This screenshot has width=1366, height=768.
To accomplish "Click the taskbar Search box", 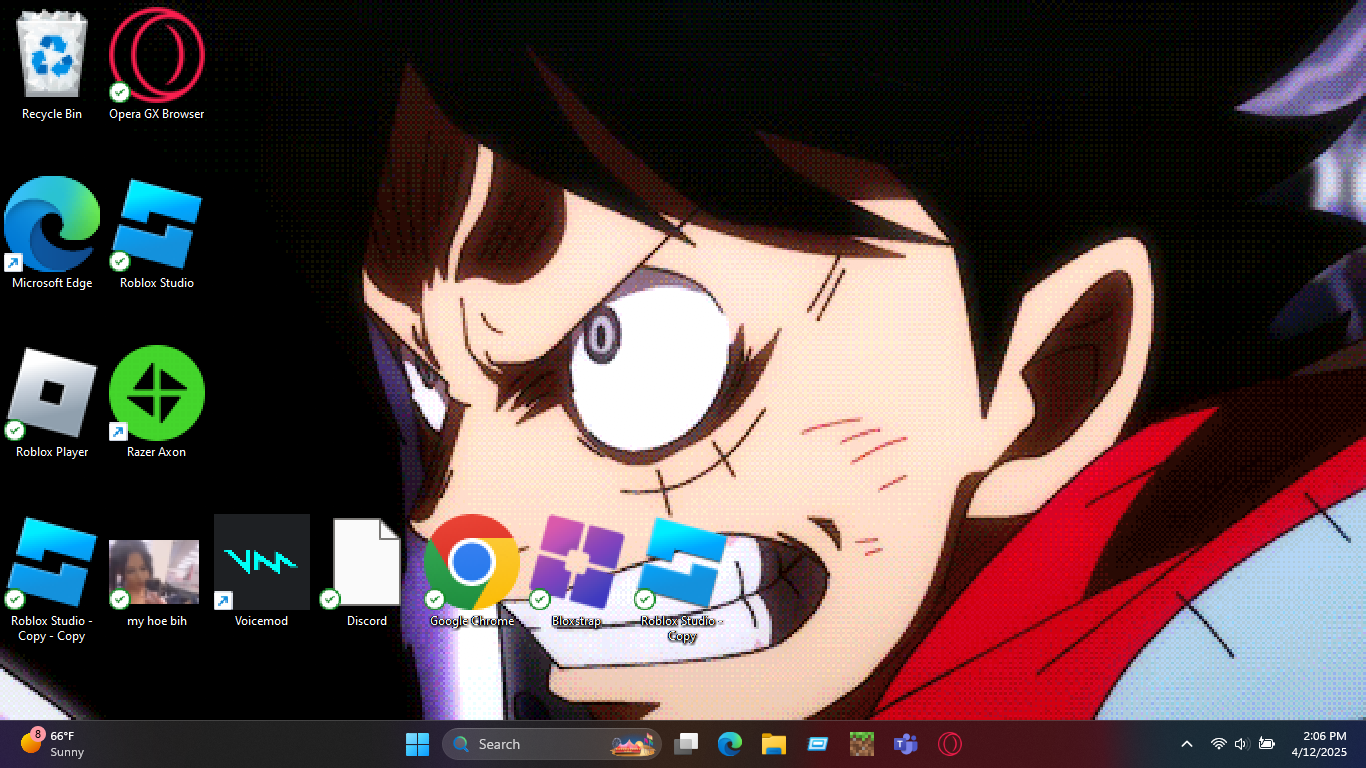I will click(552, 744).
